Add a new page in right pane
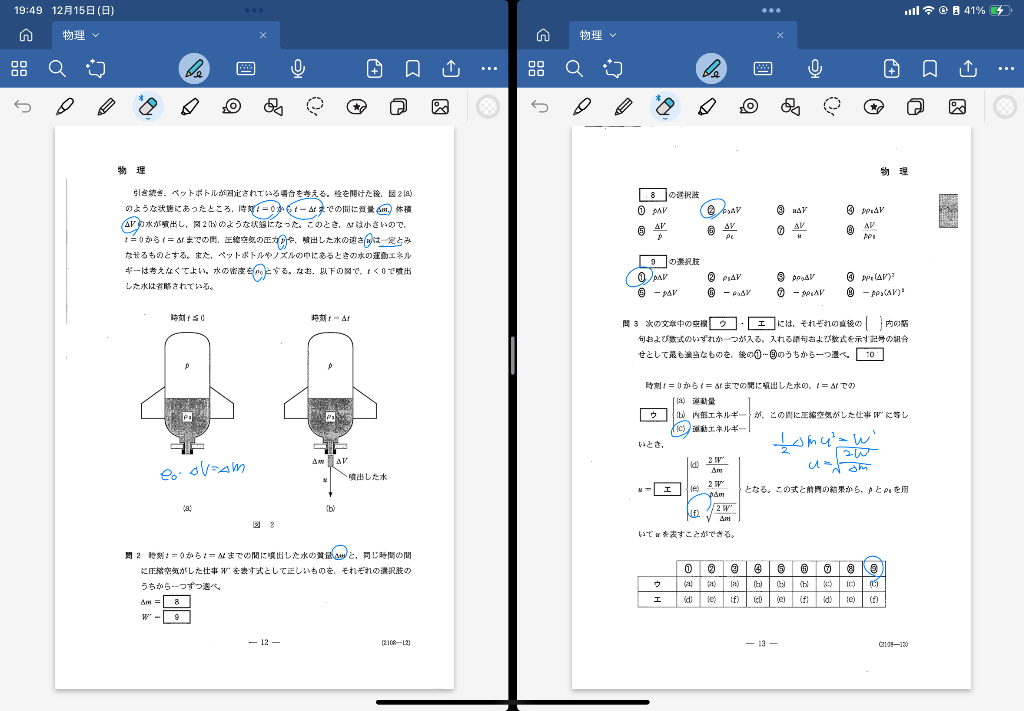Image resolution: width=1024 pixels, height=711 pixels. click(892, 68)
